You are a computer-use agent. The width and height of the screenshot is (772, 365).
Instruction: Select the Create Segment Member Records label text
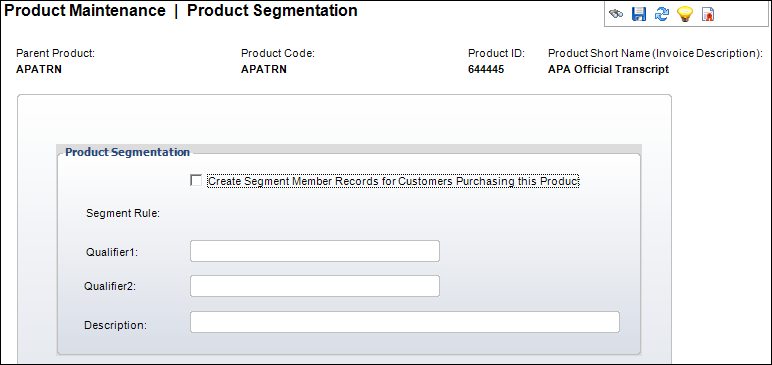392,181
